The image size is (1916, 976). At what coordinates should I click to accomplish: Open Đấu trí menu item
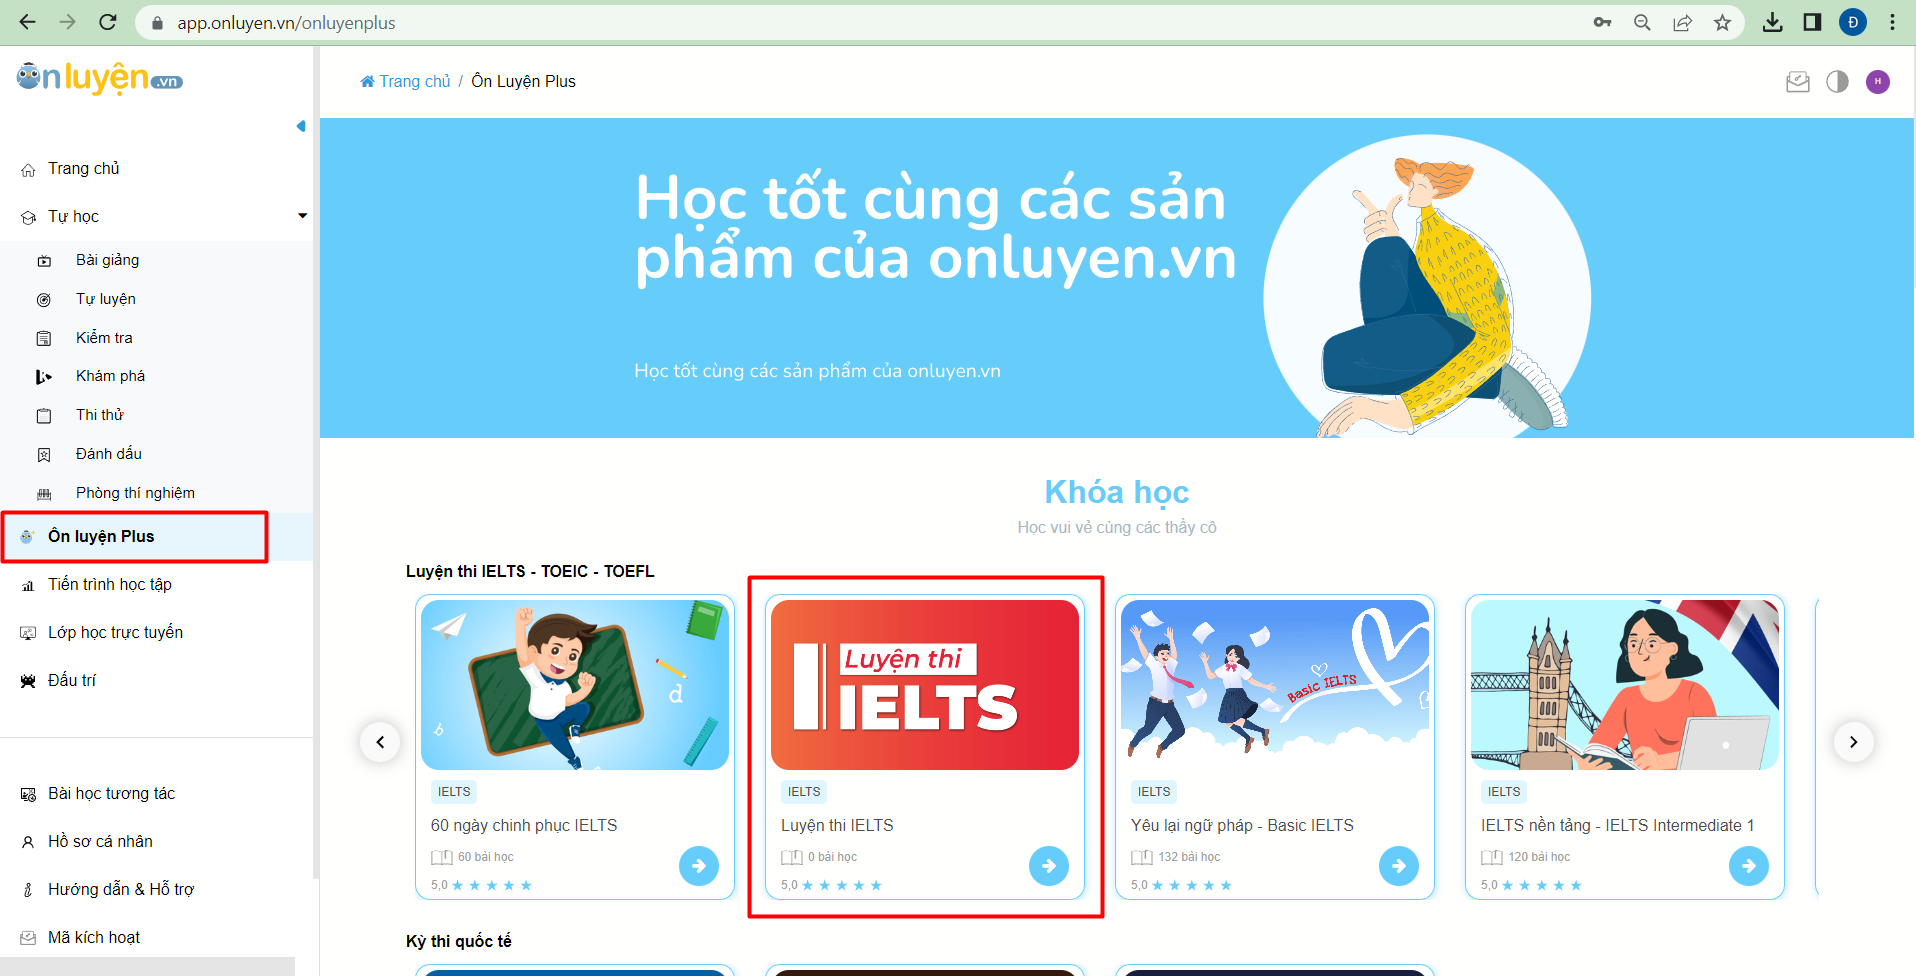tap(71, 681)
